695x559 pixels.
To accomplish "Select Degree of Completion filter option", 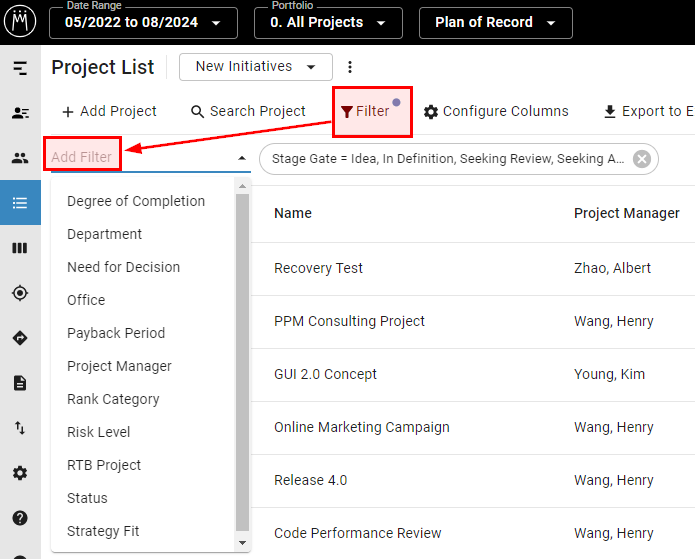I will click(136, 201).
